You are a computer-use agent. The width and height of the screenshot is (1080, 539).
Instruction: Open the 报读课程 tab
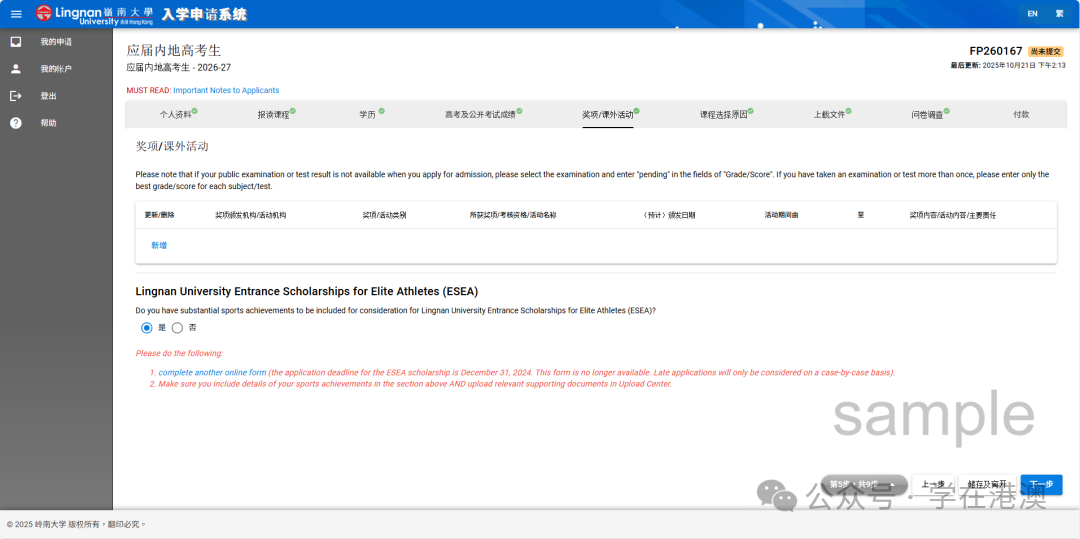coord(275,115)
